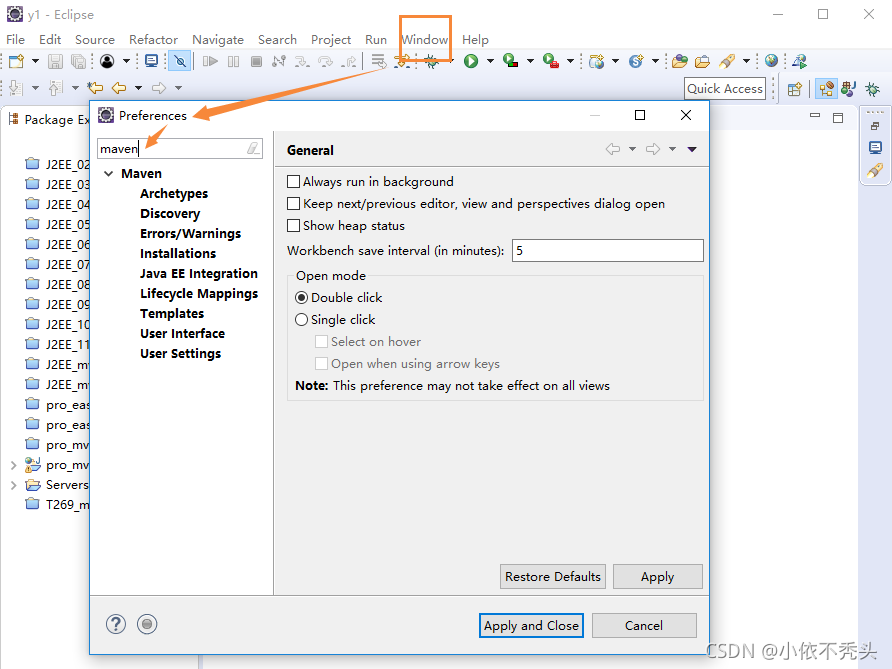Click the Apply and Close button
Screen dimensions: 892x669
point(531,626)
